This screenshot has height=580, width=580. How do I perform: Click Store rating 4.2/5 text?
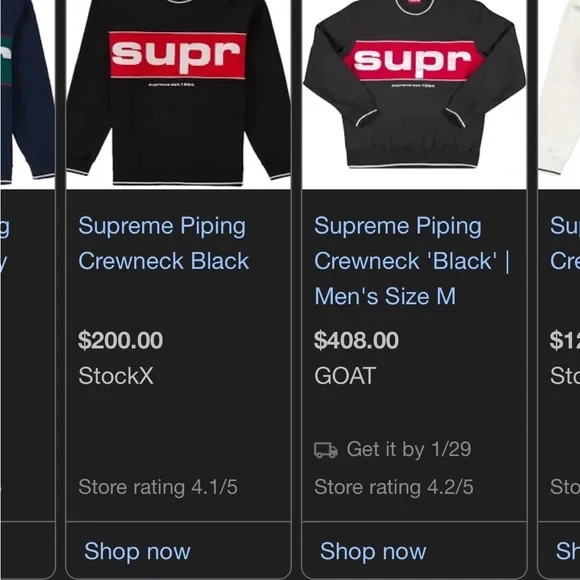[394, 487]
